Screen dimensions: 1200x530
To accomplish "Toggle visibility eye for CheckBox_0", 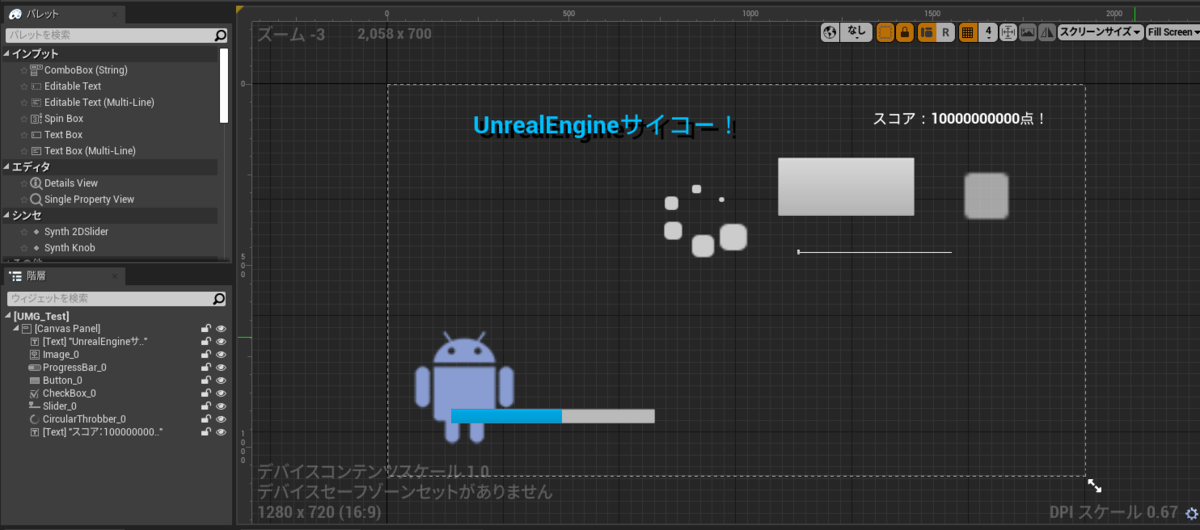I will click(221, 393).
